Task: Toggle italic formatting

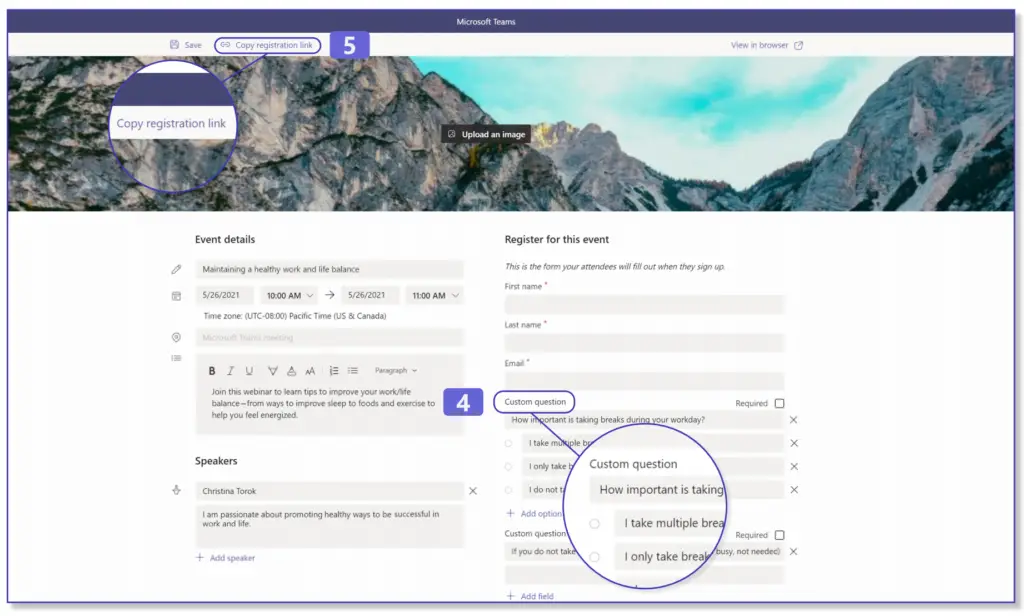Action: point(230,371)
